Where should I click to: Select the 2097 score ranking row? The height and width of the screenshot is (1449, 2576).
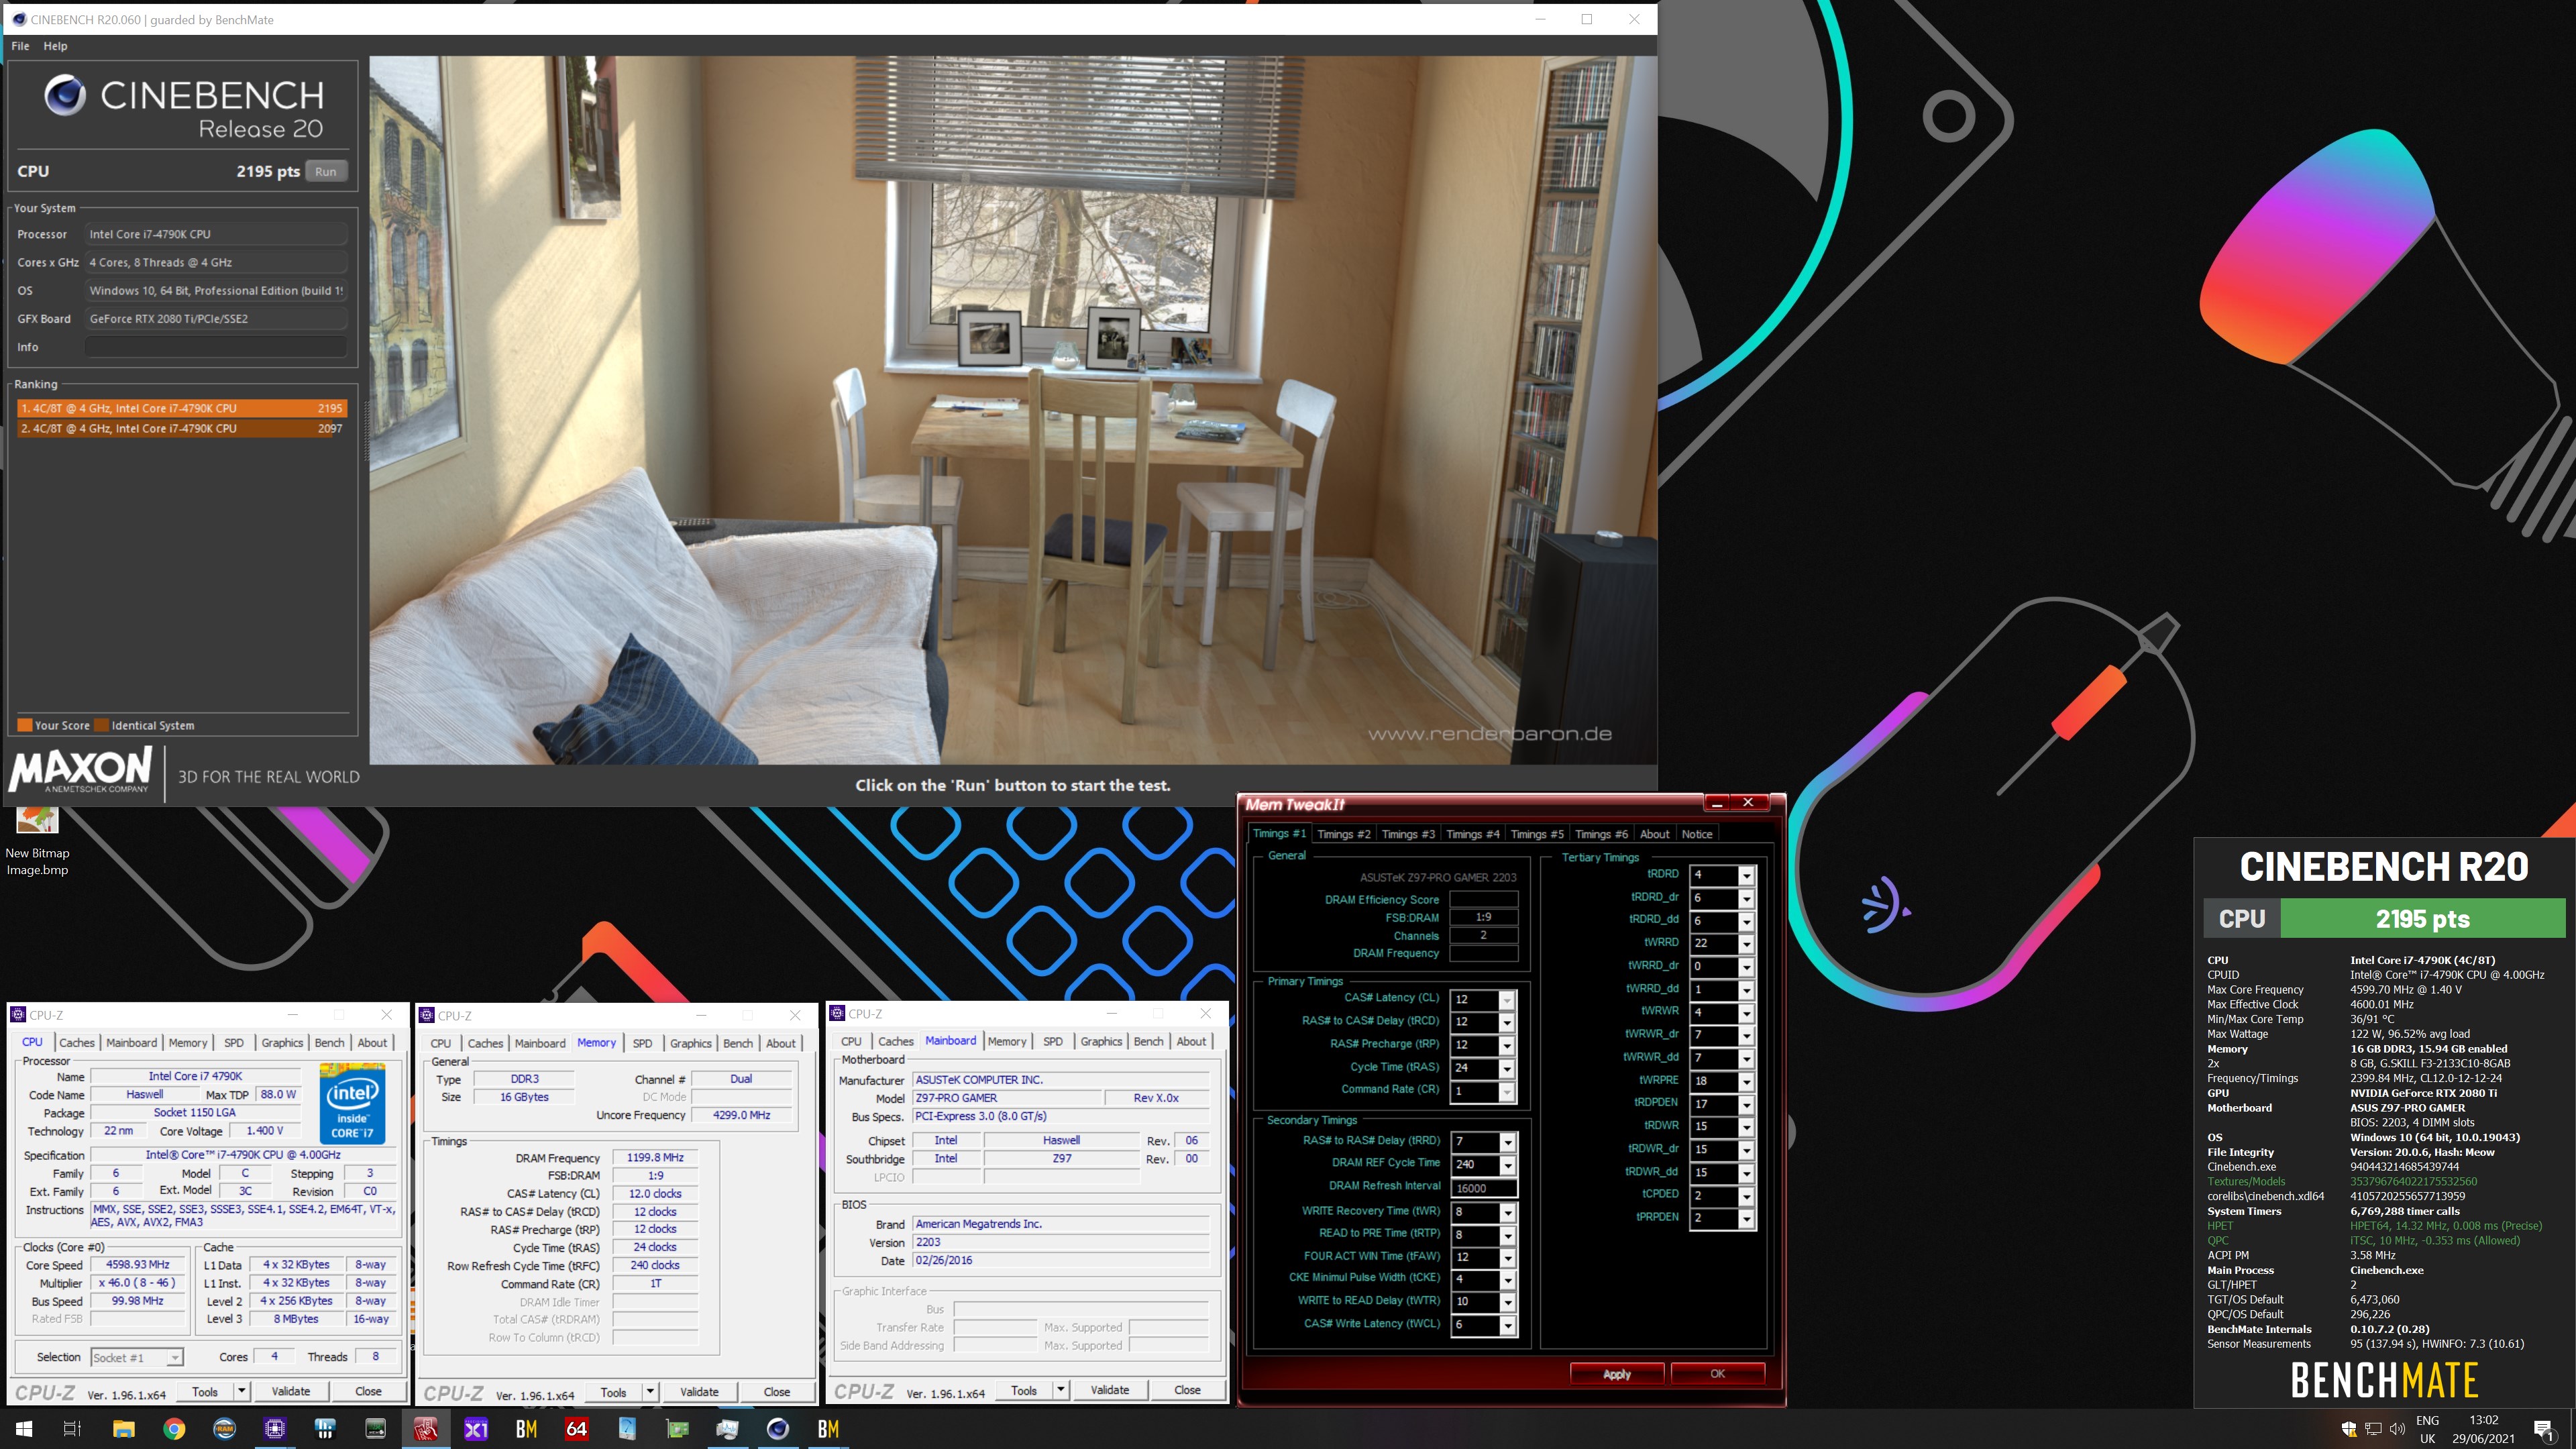pyautogui.click(x=181, y=428)
